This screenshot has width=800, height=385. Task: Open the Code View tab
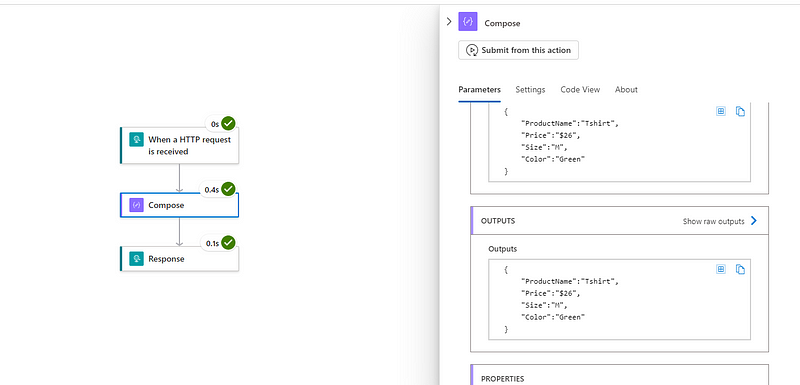[x=580, y=90]
